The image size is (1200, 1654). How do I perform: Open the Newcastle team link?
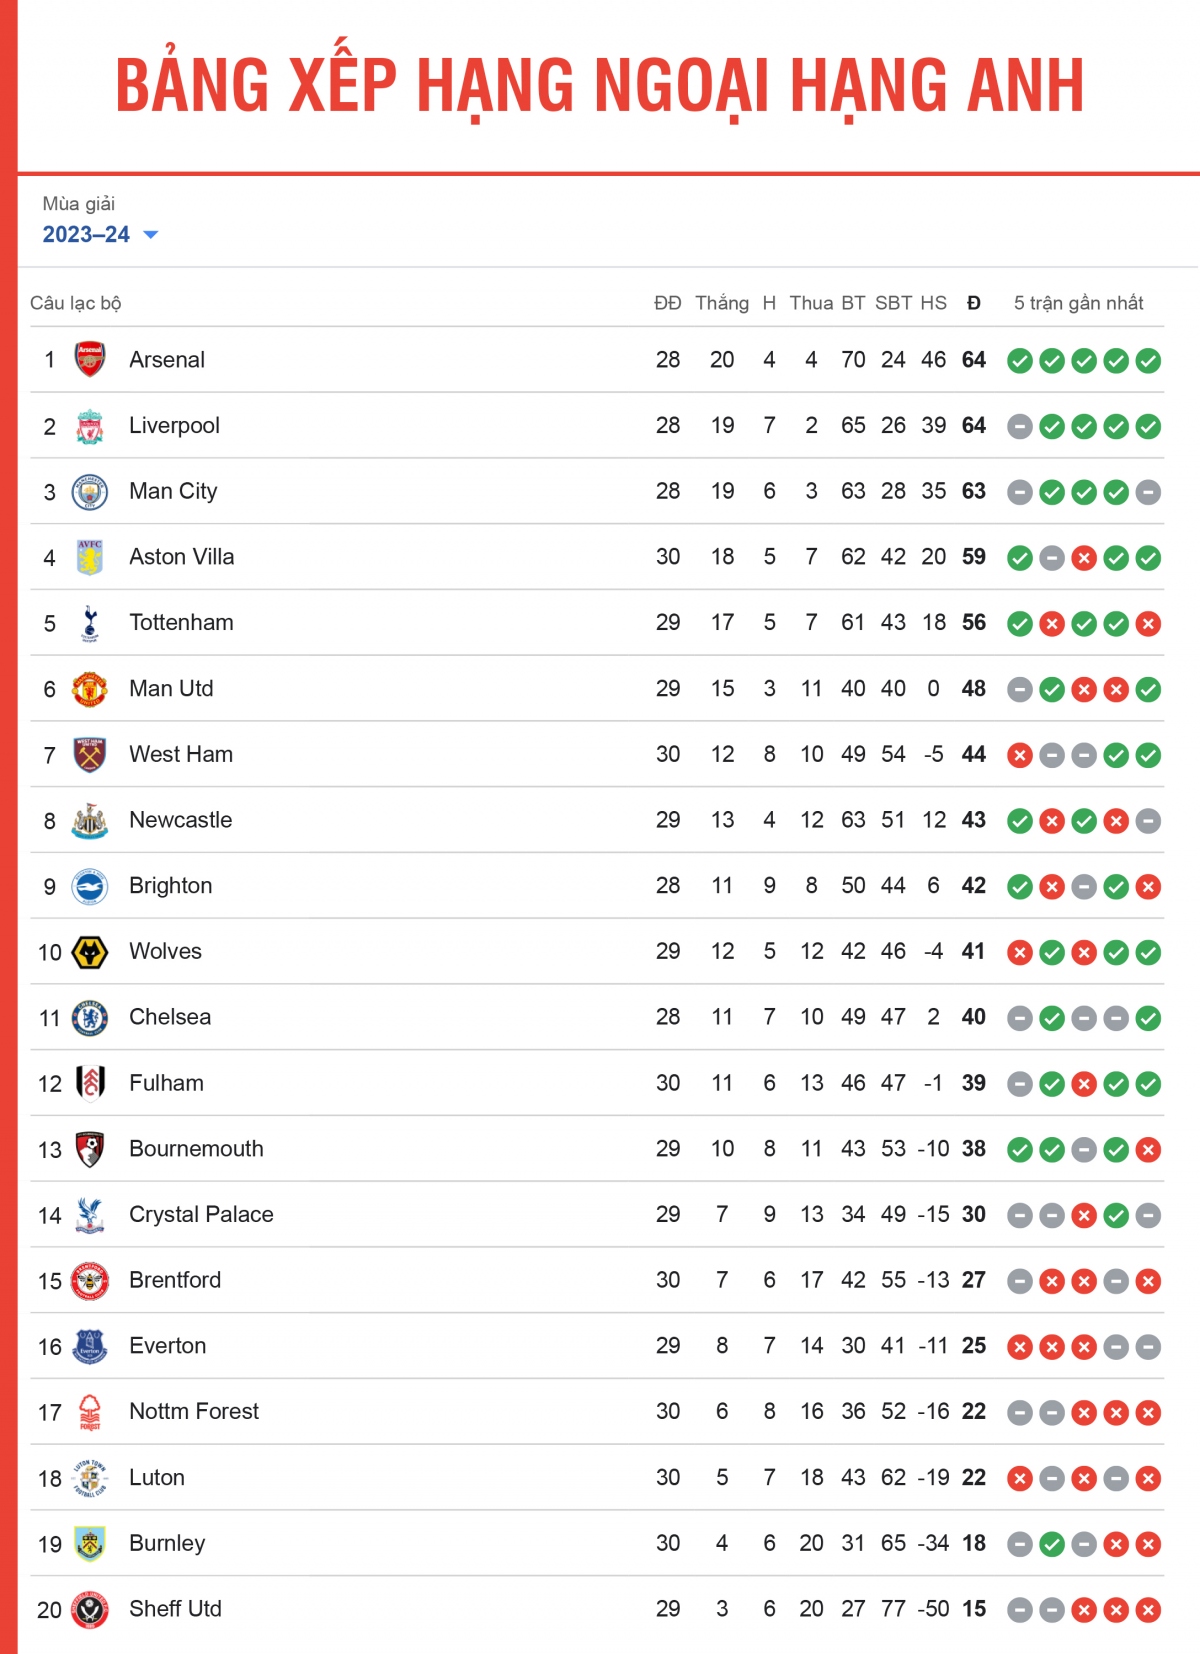click(180, 820)
